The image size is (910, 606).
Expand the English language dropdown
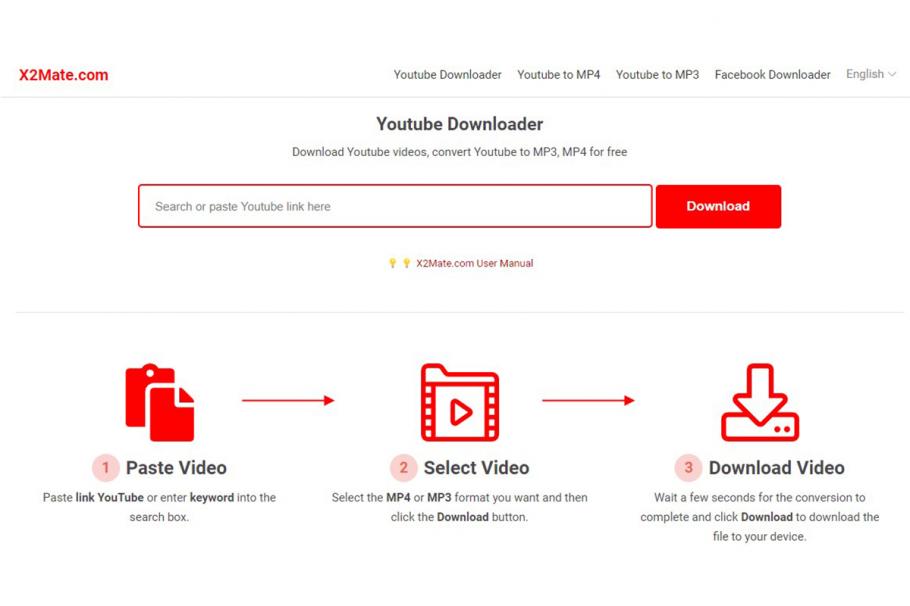coord(871,74)
